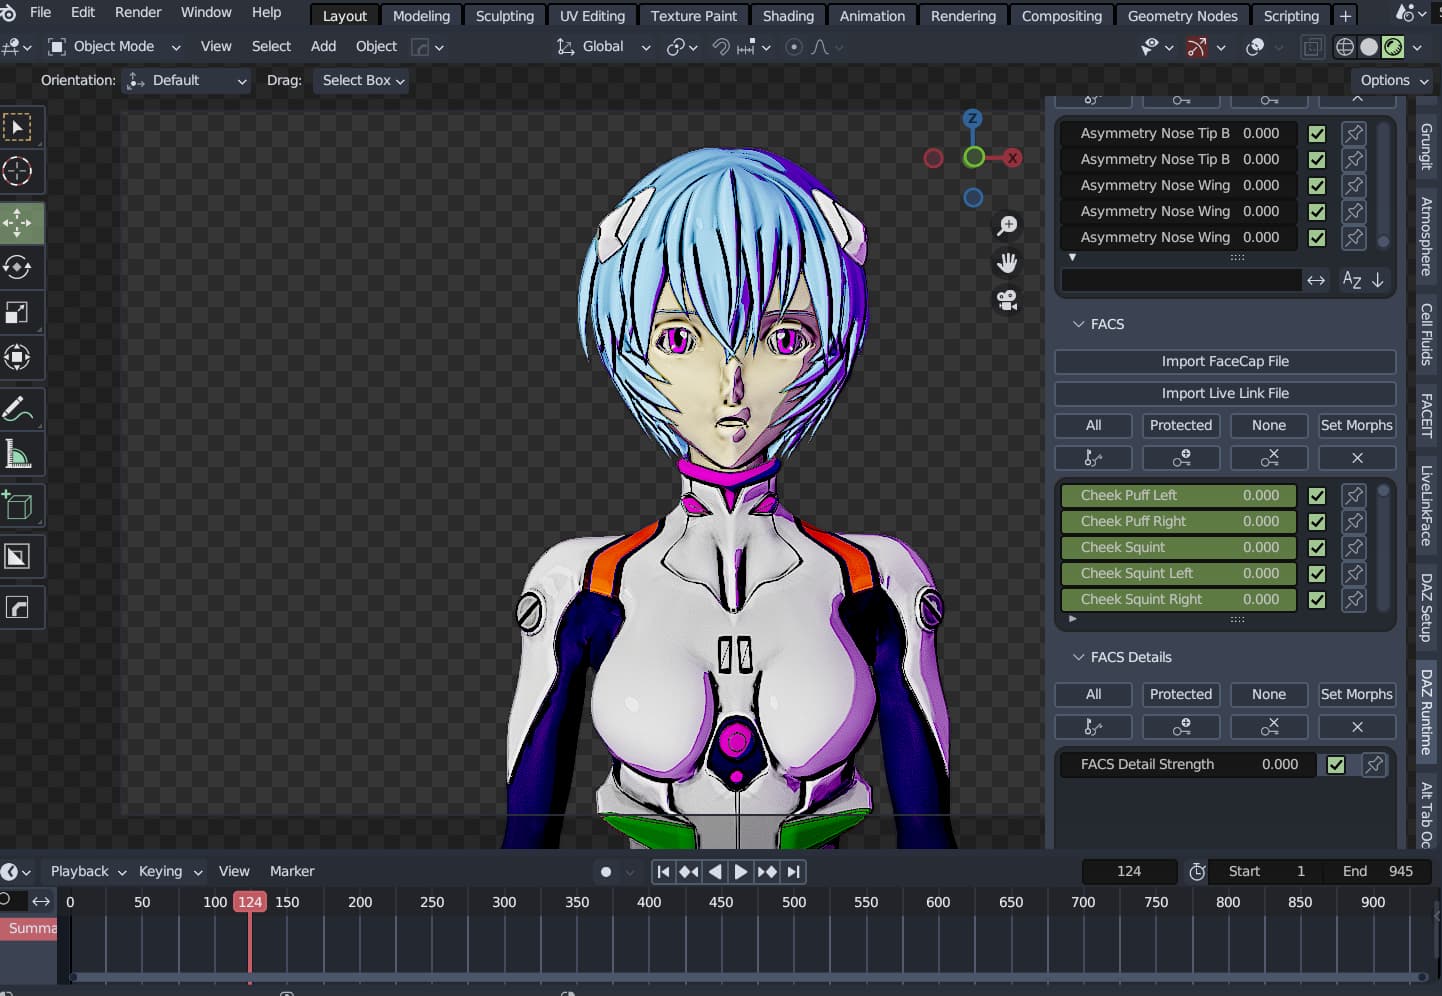Toggle X-ray mode icon

1312,47
